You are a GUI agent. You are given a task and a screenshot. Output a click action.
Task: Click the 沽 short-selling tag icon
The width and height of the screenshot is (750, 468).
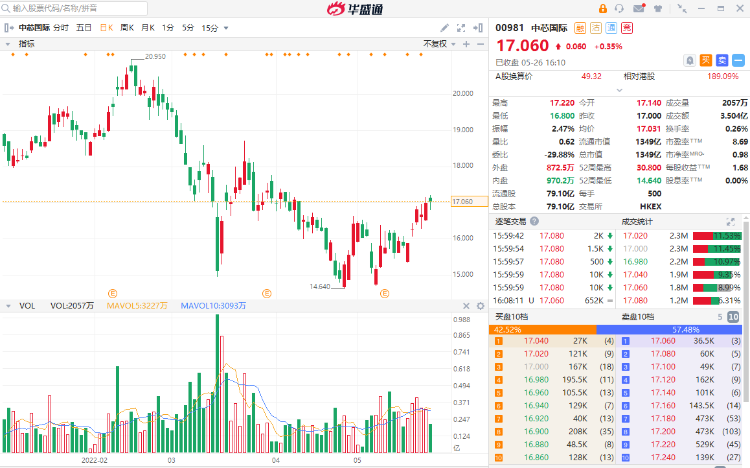click(x=596, y=28)
